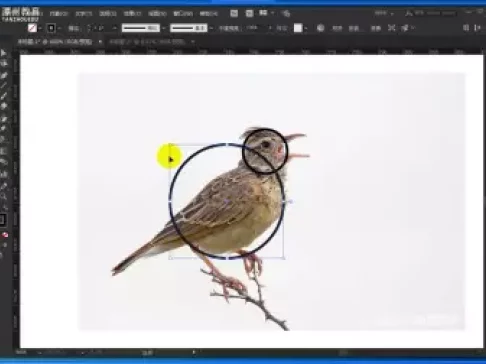This screenshot has height=364, width=486.
Task: Select the Eyedropper tool
Action: coord(4,186)
